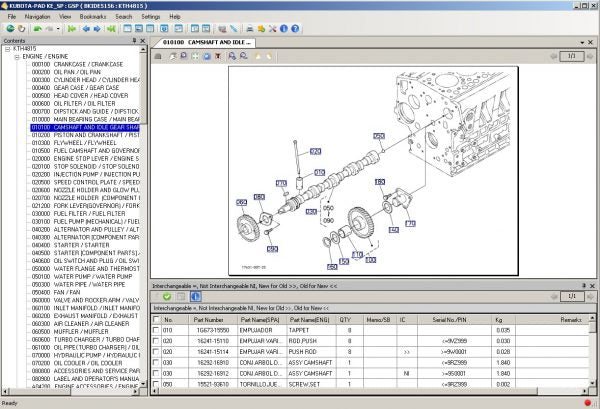Open the Bookmarks menu
This screenshot has height=409, width=600.
point(92,17)
